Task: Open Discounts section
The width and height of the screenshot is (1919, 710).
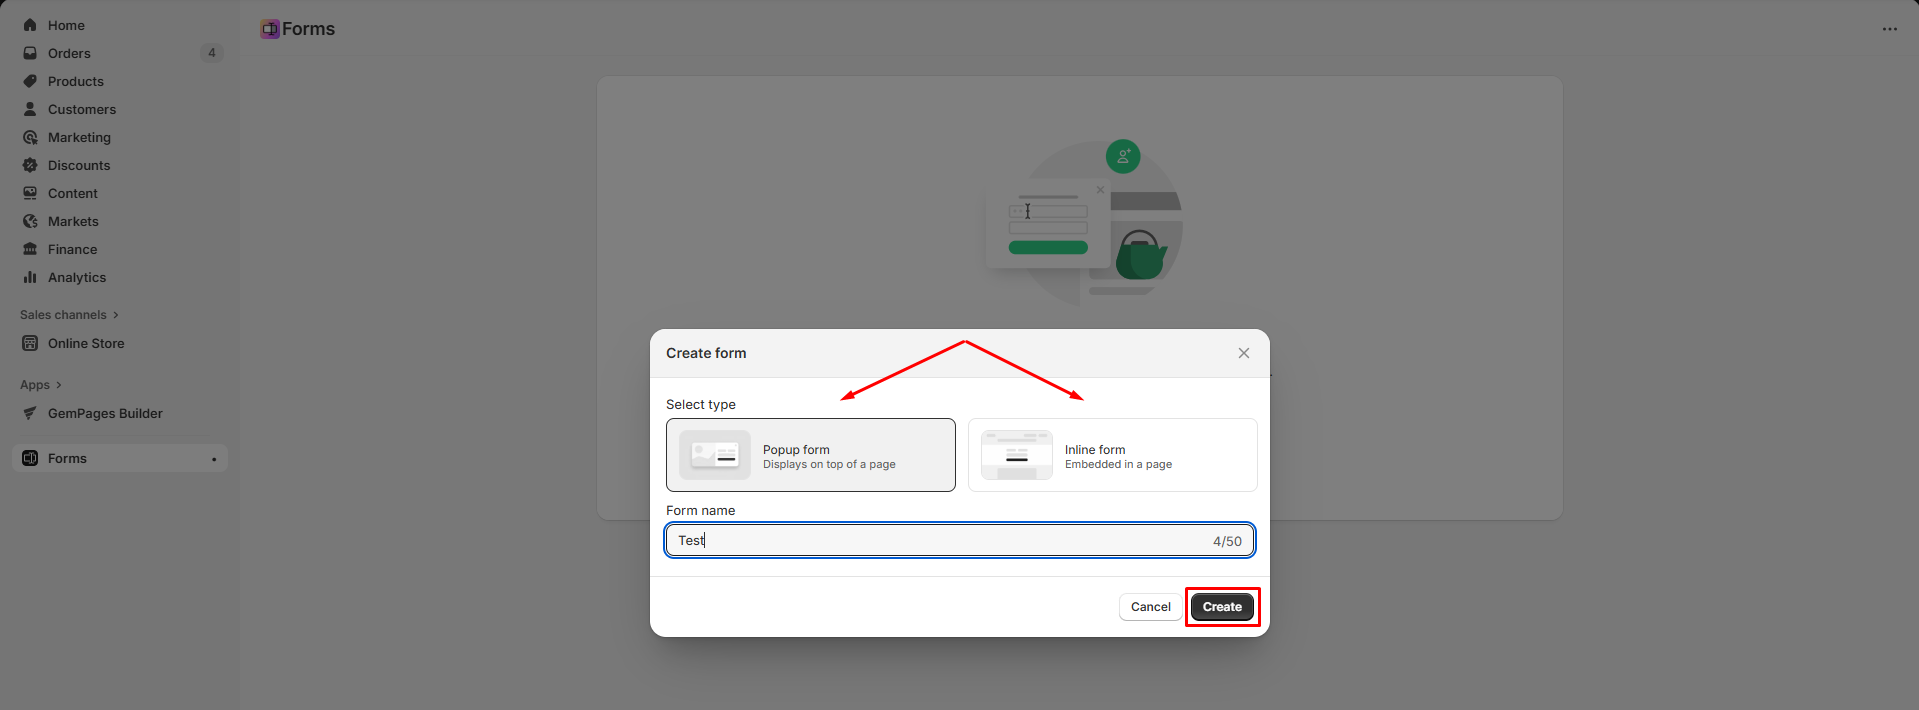Action: [120, 165]
